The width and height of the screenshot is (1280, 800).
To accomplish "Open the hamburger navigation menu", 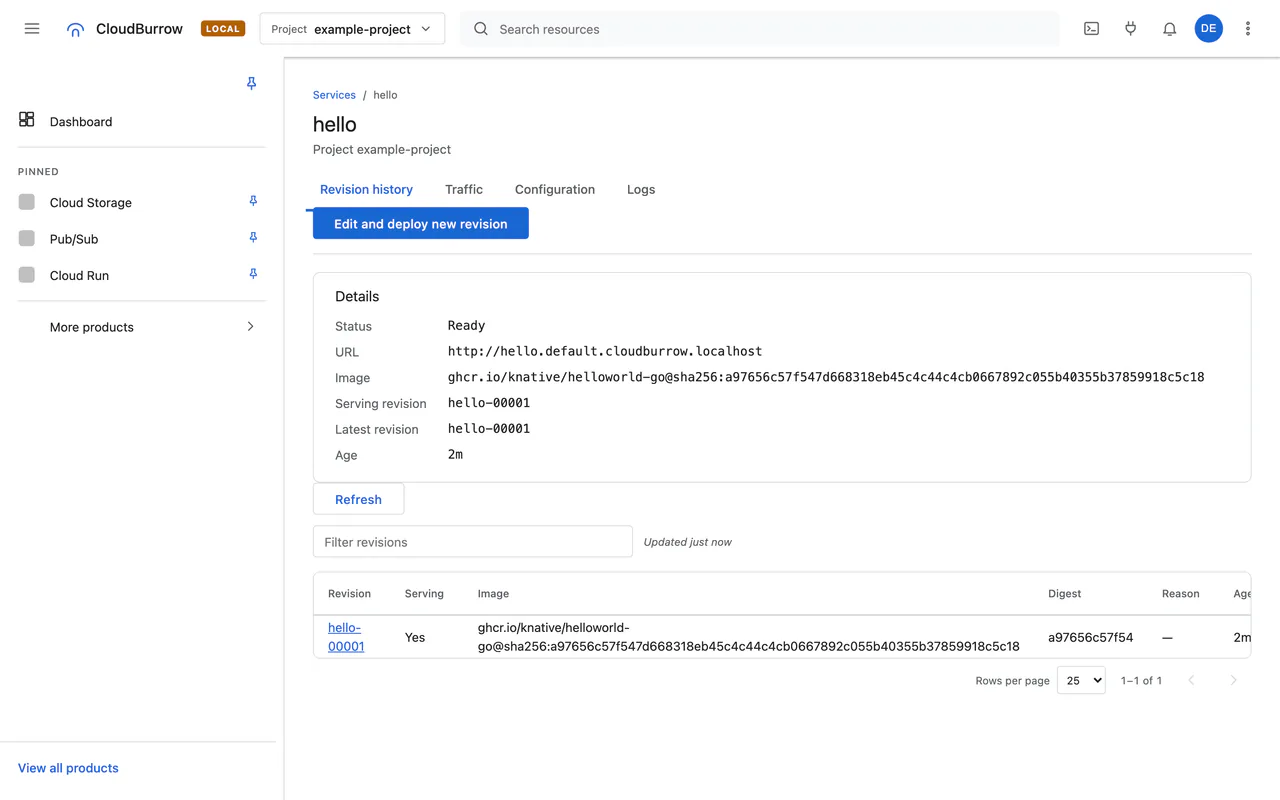I will [x=32, y=29].
